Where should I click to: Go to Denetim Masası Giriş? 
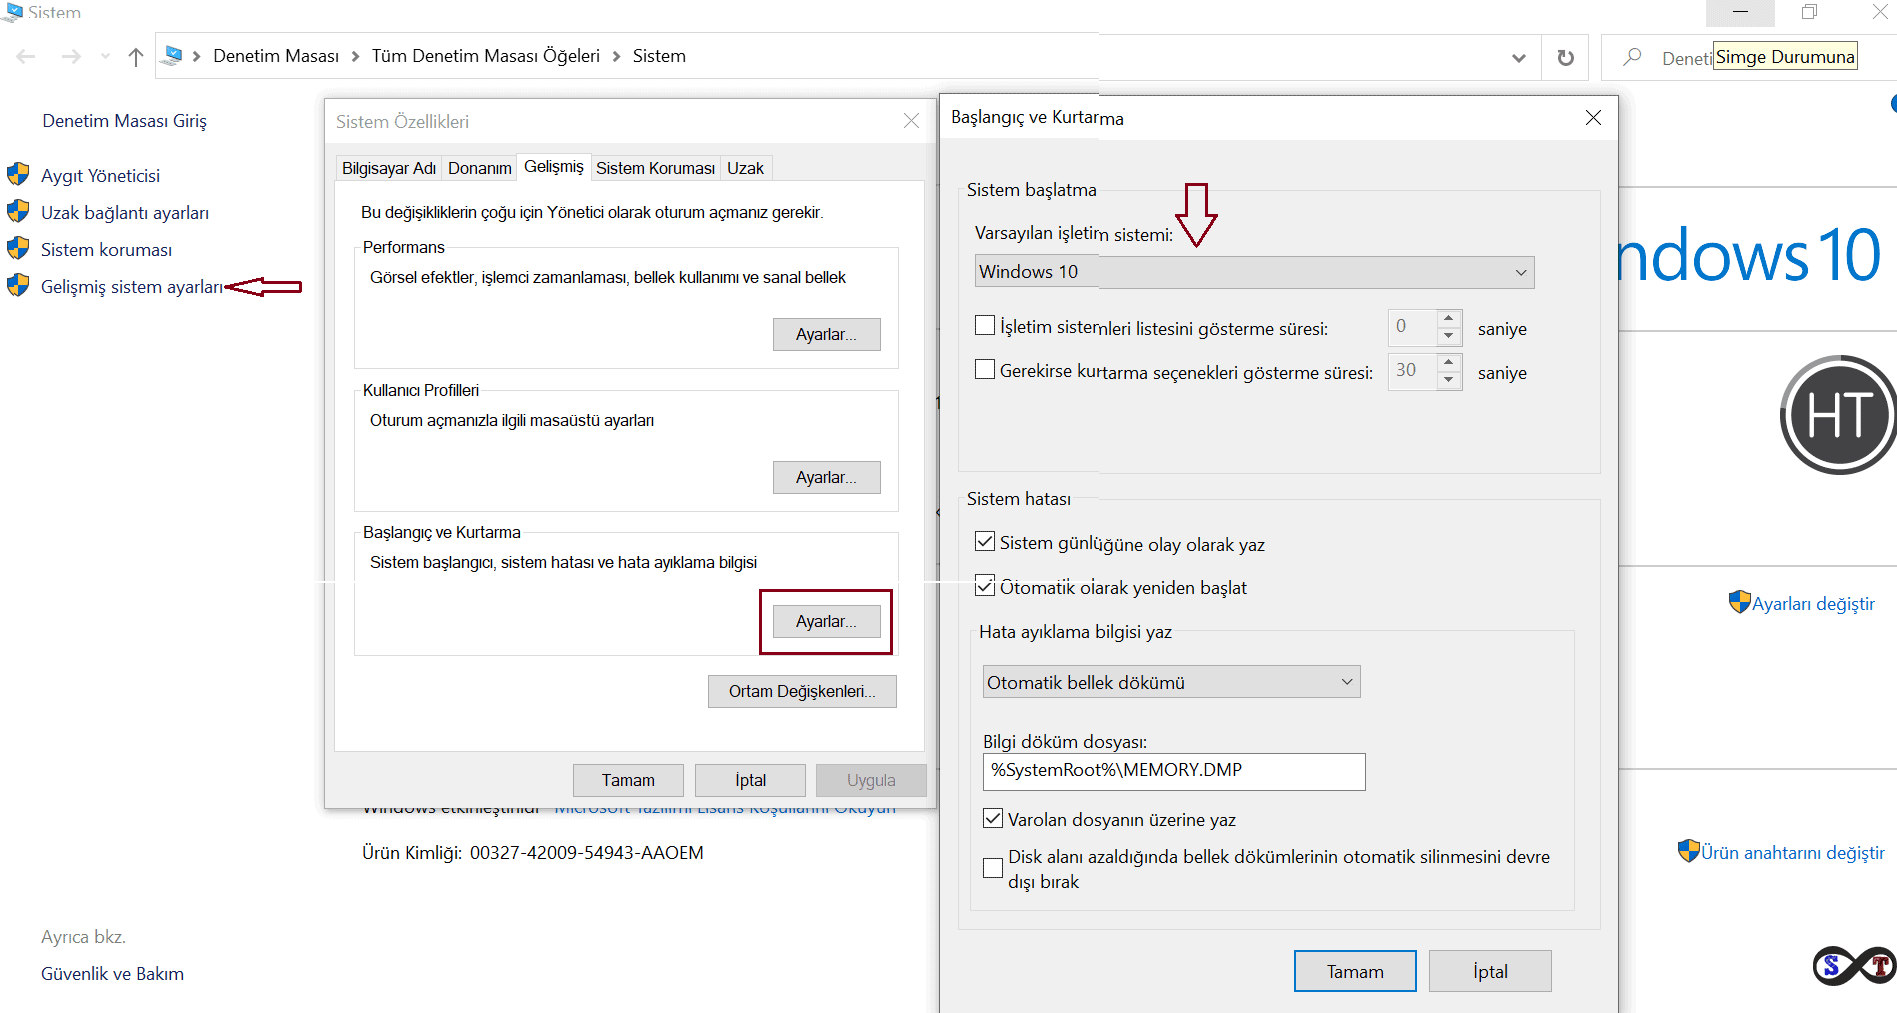124,121
